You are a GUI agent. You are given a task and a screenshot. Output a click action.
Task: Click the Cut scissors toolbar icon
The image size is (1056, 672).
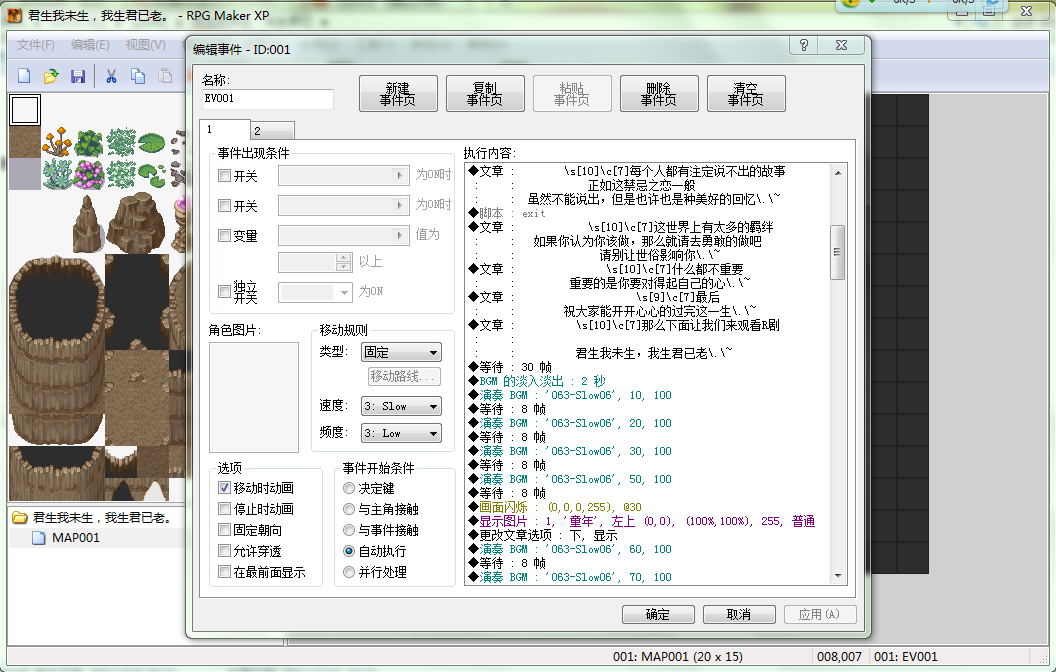(111, 76)
